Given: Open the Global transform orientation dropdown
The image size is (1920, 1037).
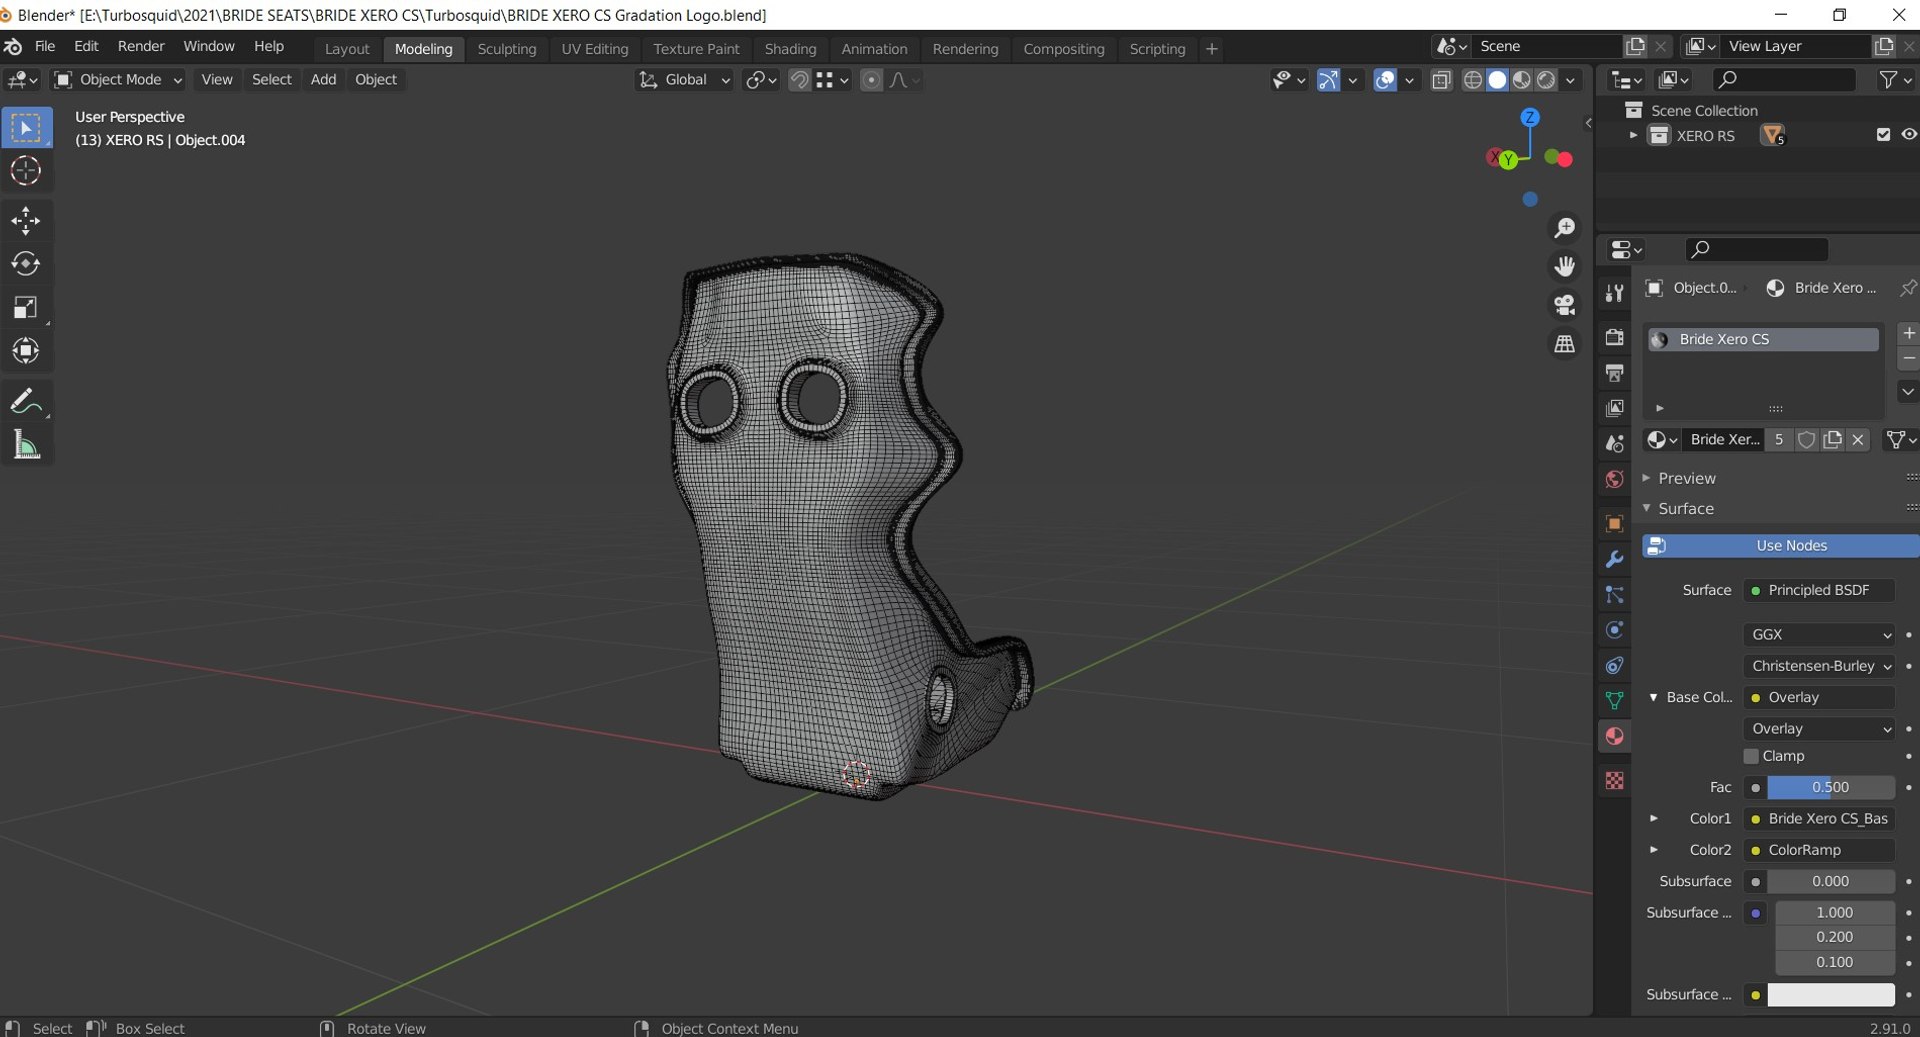Looking at the screenshot, I should click(684, 80).
